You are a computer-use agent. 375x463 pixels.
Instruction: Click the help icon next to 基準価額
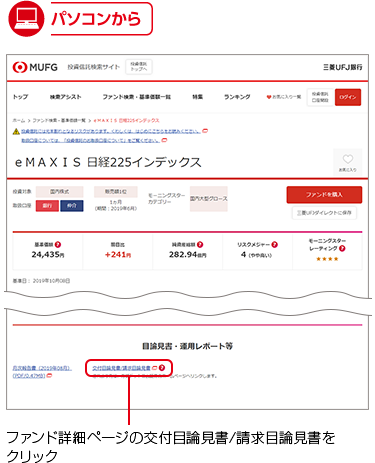58,244
